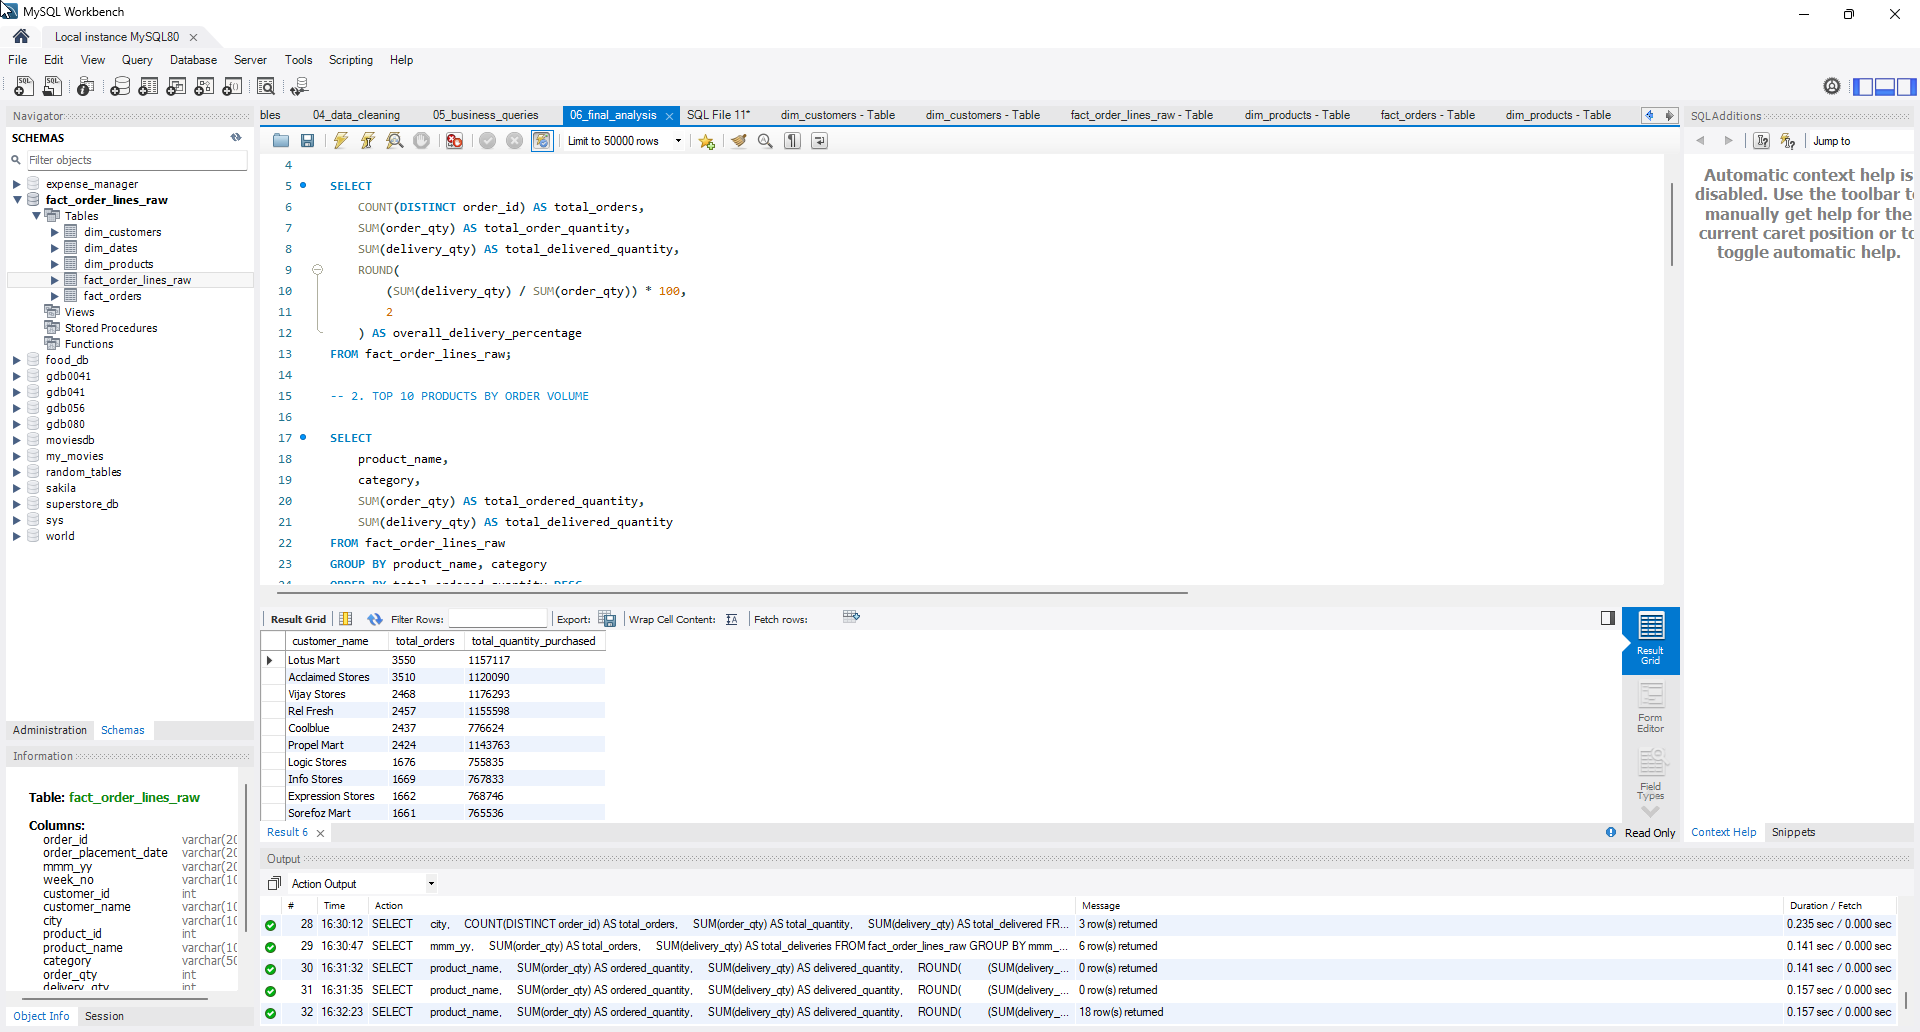Stop the running query hand icon
This screenshot has width=1920, height=1032.
[x=422, y=141]
